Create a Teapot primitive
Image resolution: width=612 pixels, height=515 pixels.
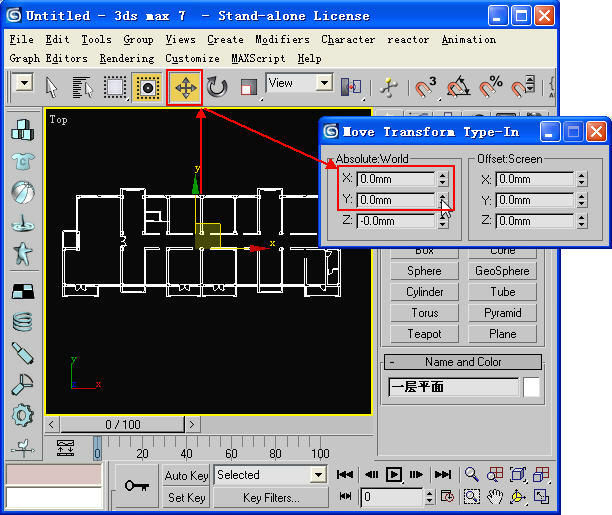click(424, 334)
